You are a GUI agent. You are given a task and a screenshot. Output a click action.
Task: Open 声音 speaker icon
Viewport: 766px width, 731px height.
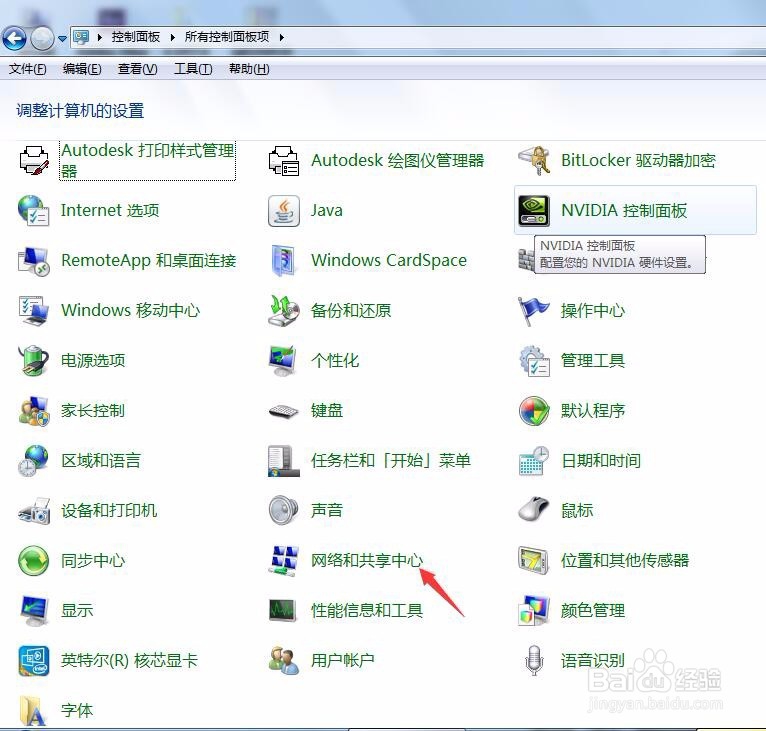click(284, 510)
